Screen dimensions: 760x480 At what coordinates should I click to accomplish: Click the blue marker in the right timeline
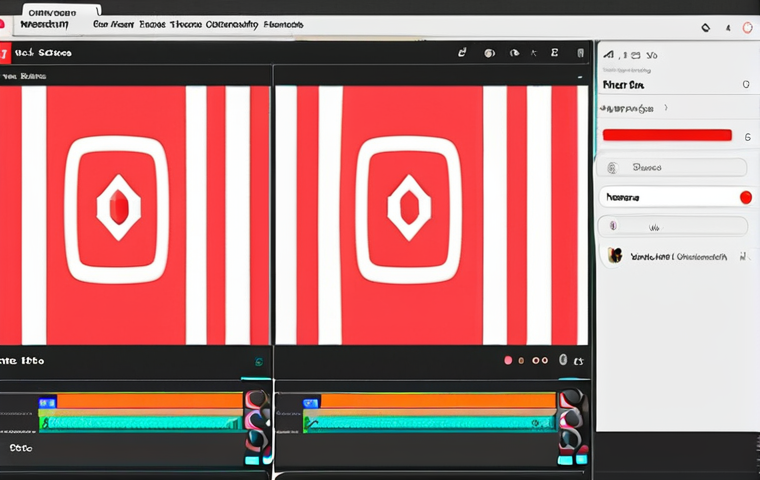point(311,403)
